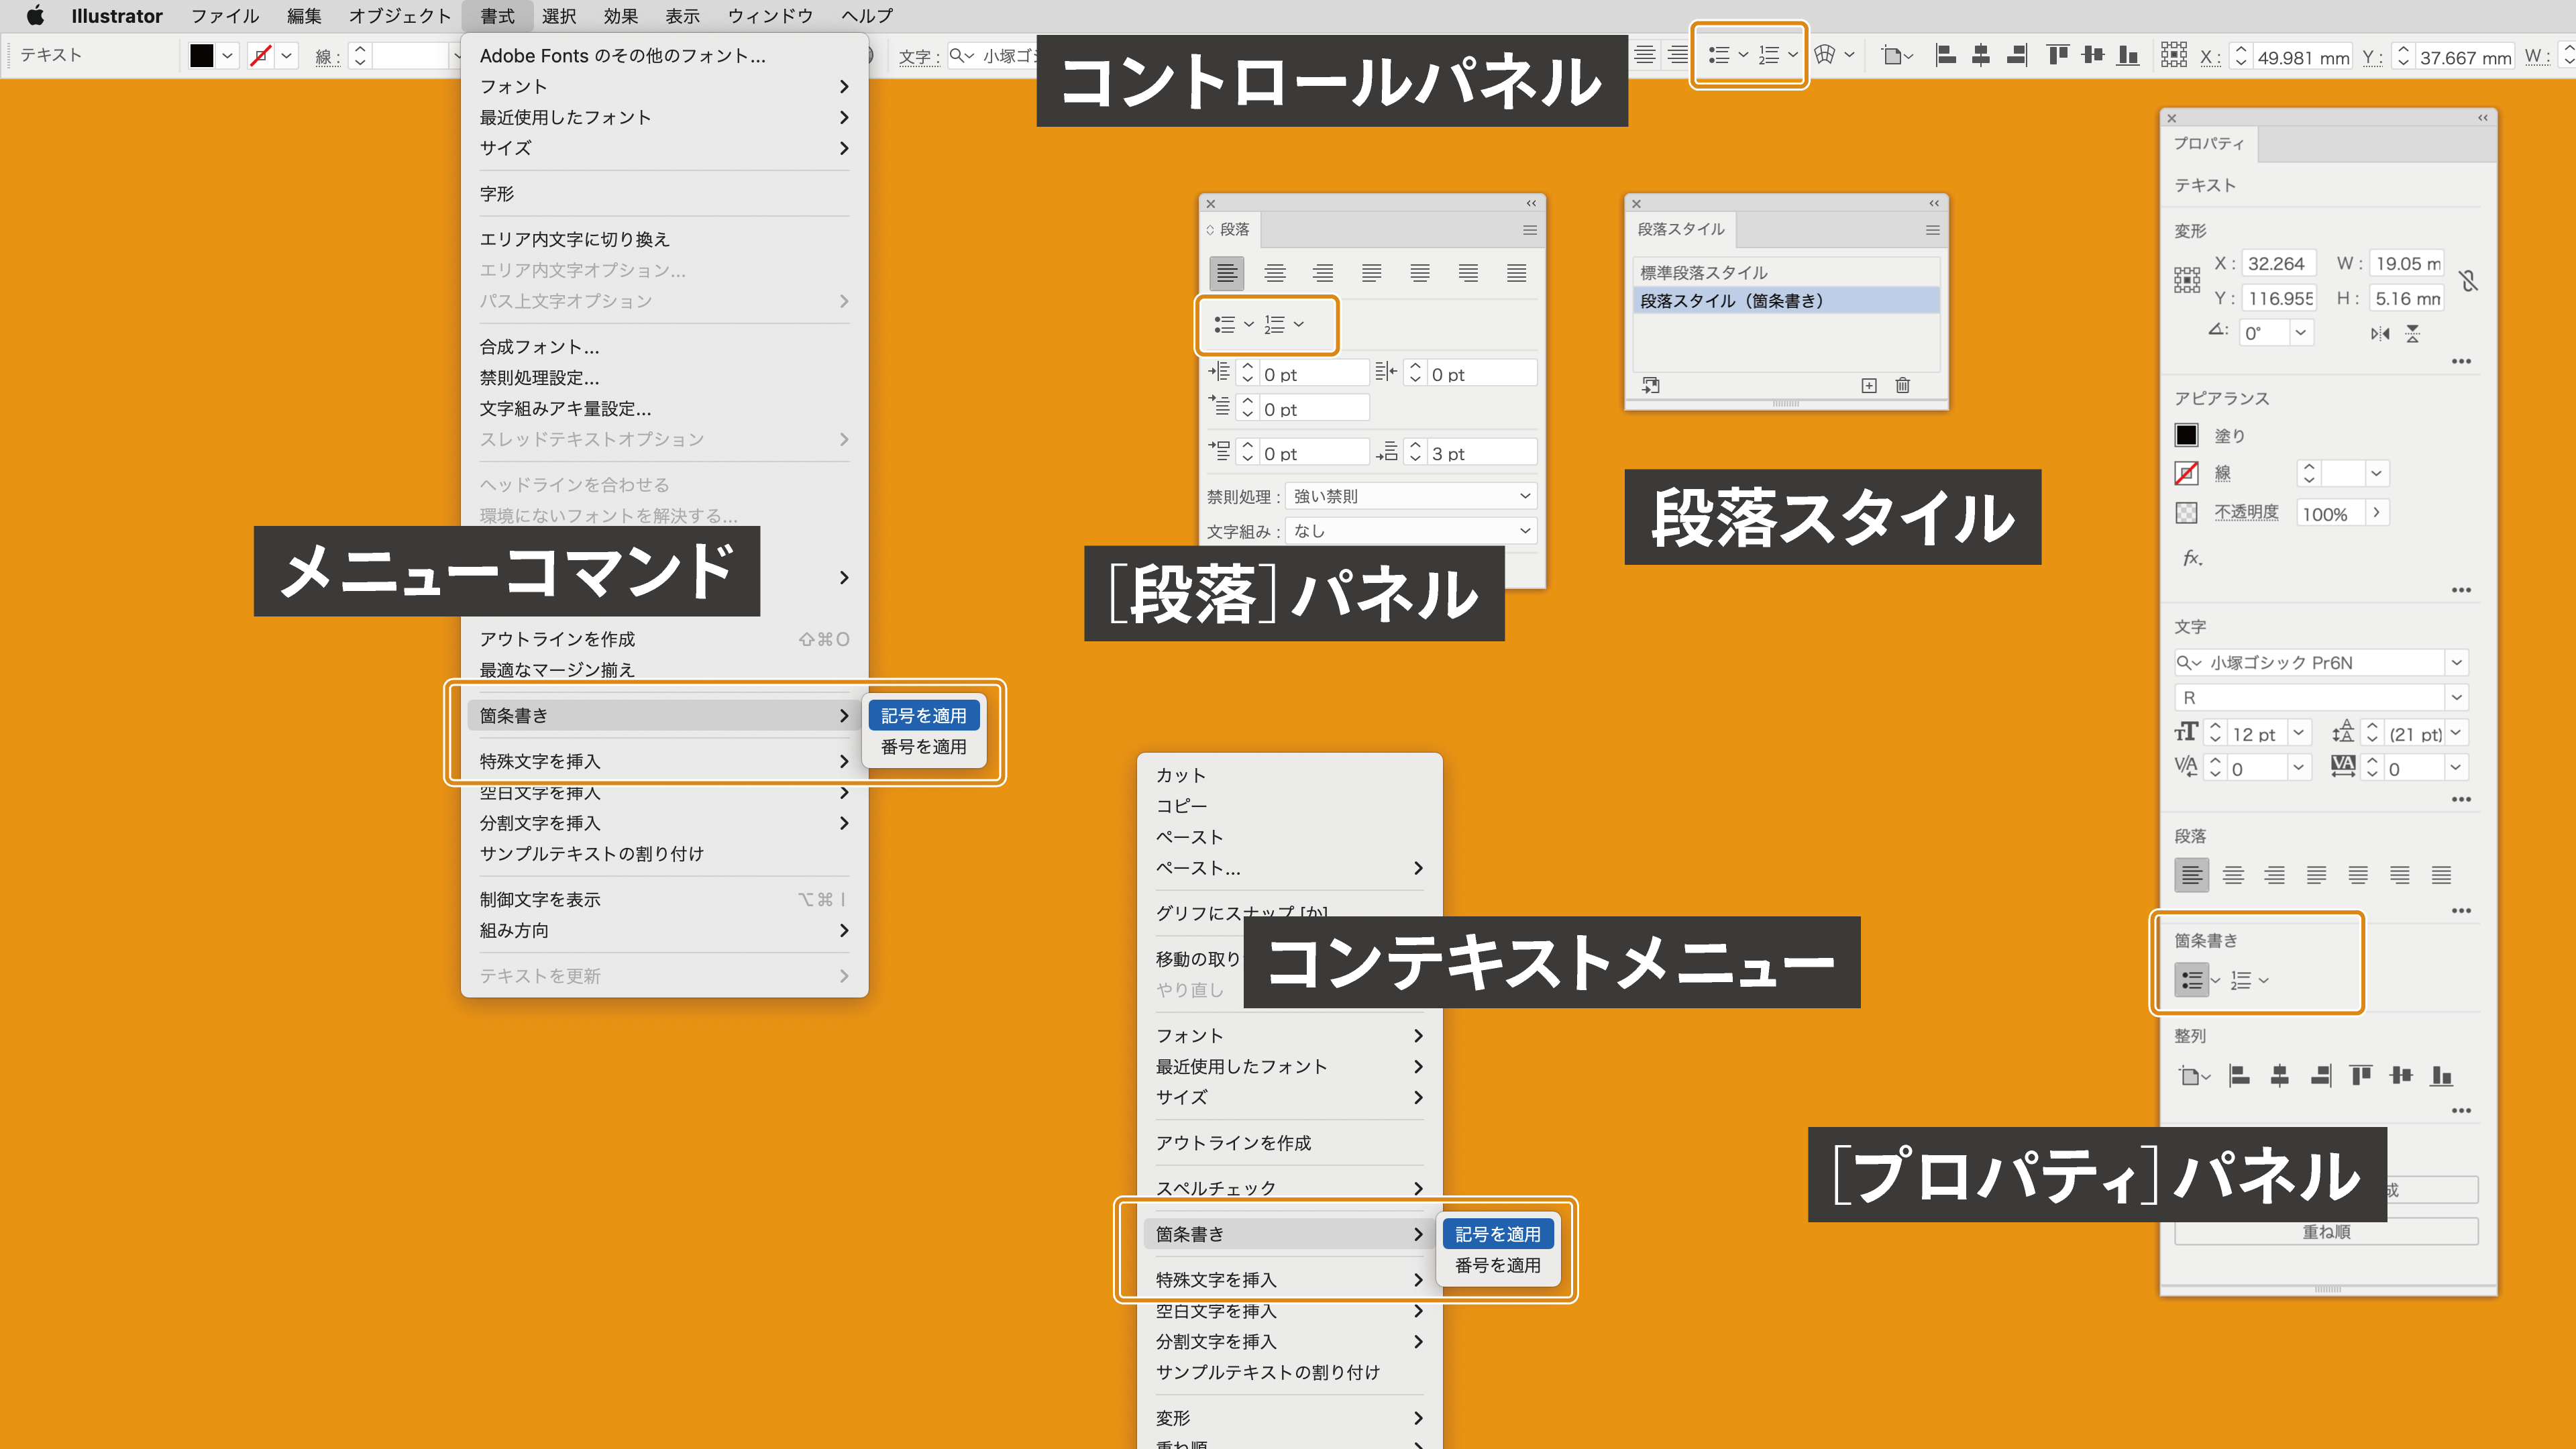Viewport: 2576px width, 1449px height.
Task: Click the black fill swatch in Control panel
Action: (x=202, y=55)
